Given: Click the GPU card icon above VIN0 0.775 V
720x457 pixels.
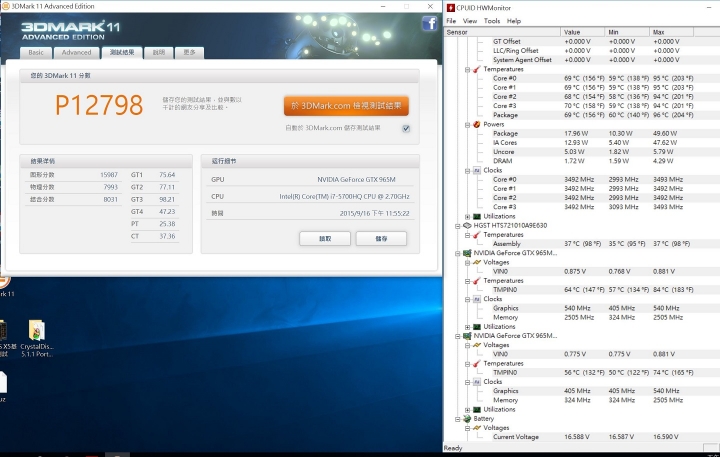Looking at the screenshot, I should pos(467,335).
